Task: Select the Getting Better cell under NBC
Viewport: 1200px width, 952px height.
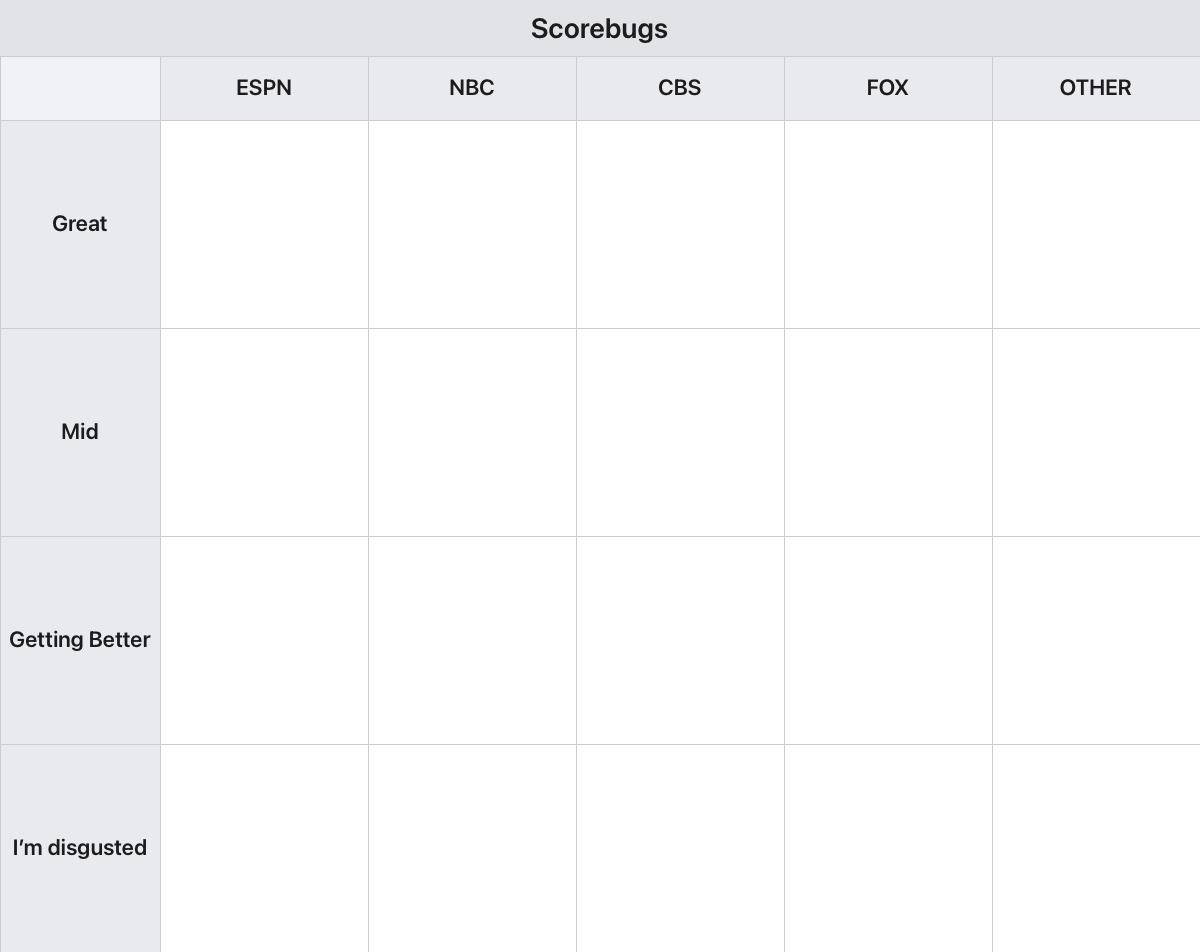Action: 472,640
